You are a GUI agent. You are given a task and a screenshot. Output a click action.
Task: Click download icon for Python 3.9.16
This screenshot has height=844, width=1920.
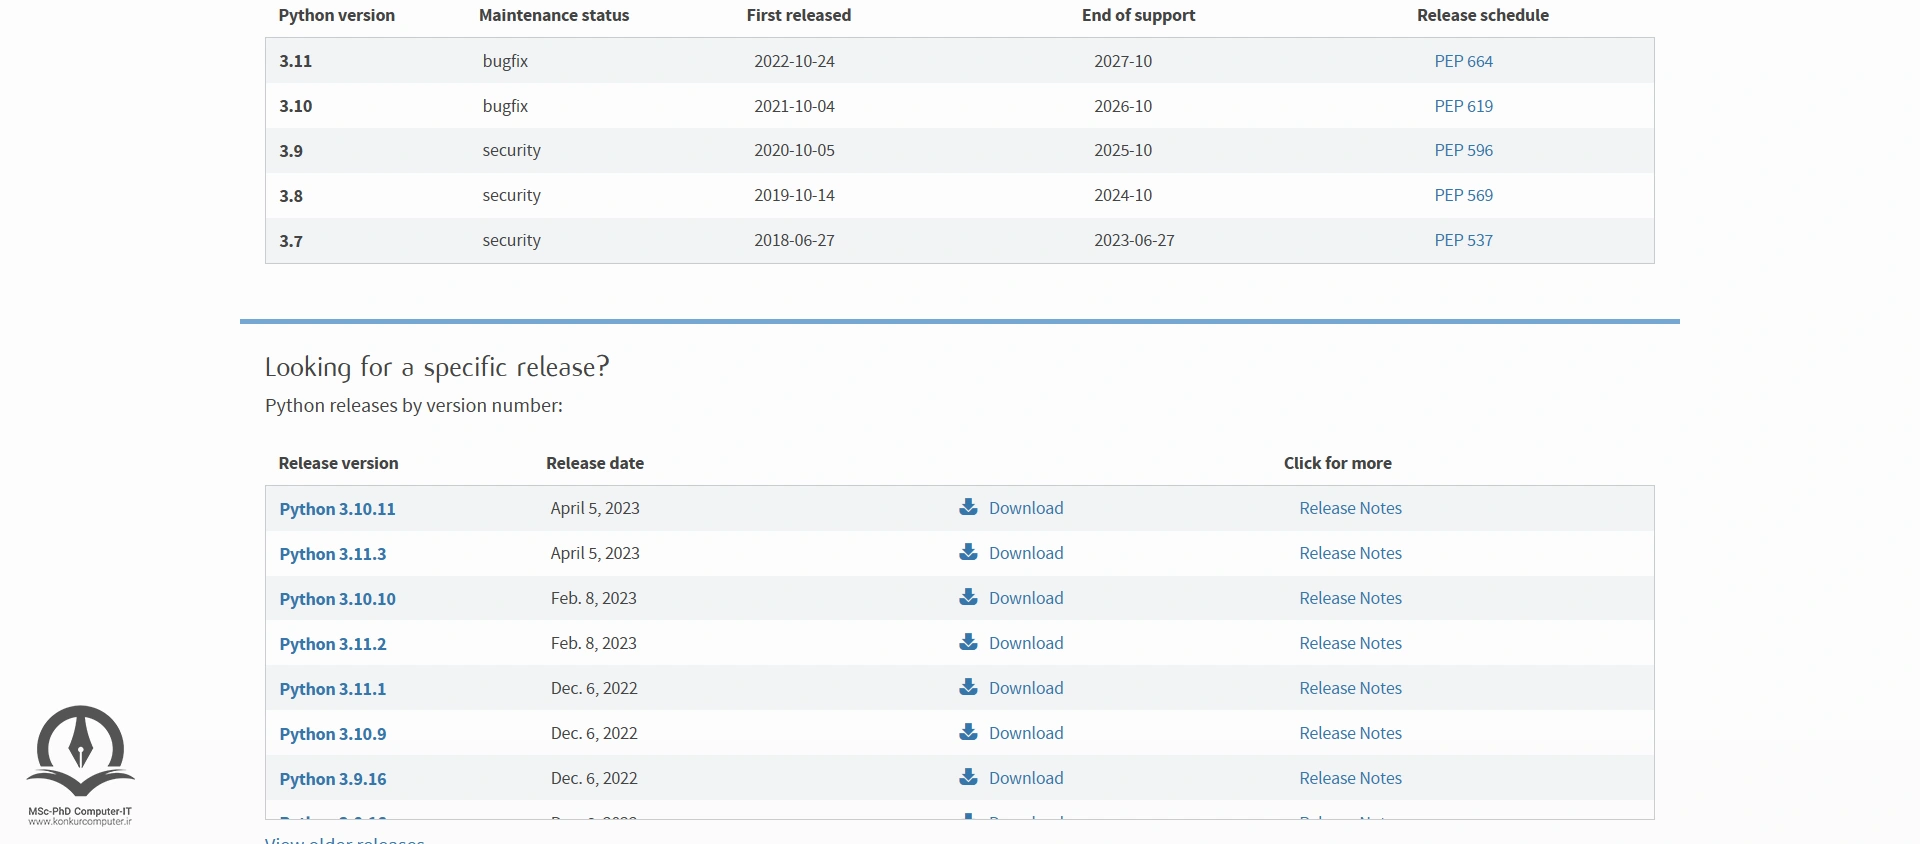pos(968,777)
